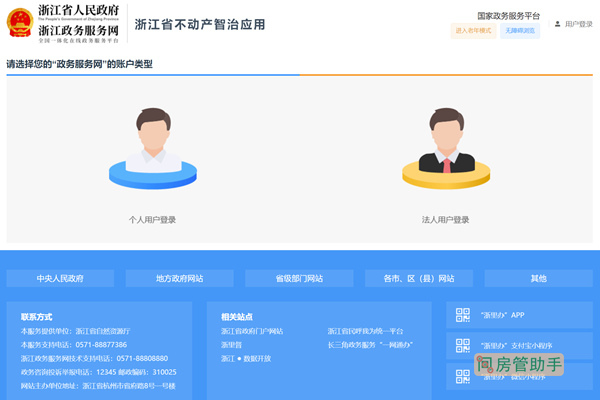Click the heading 请选择您的"政务服务网"的账户类型
600x400 pixels.
(80, 64)
